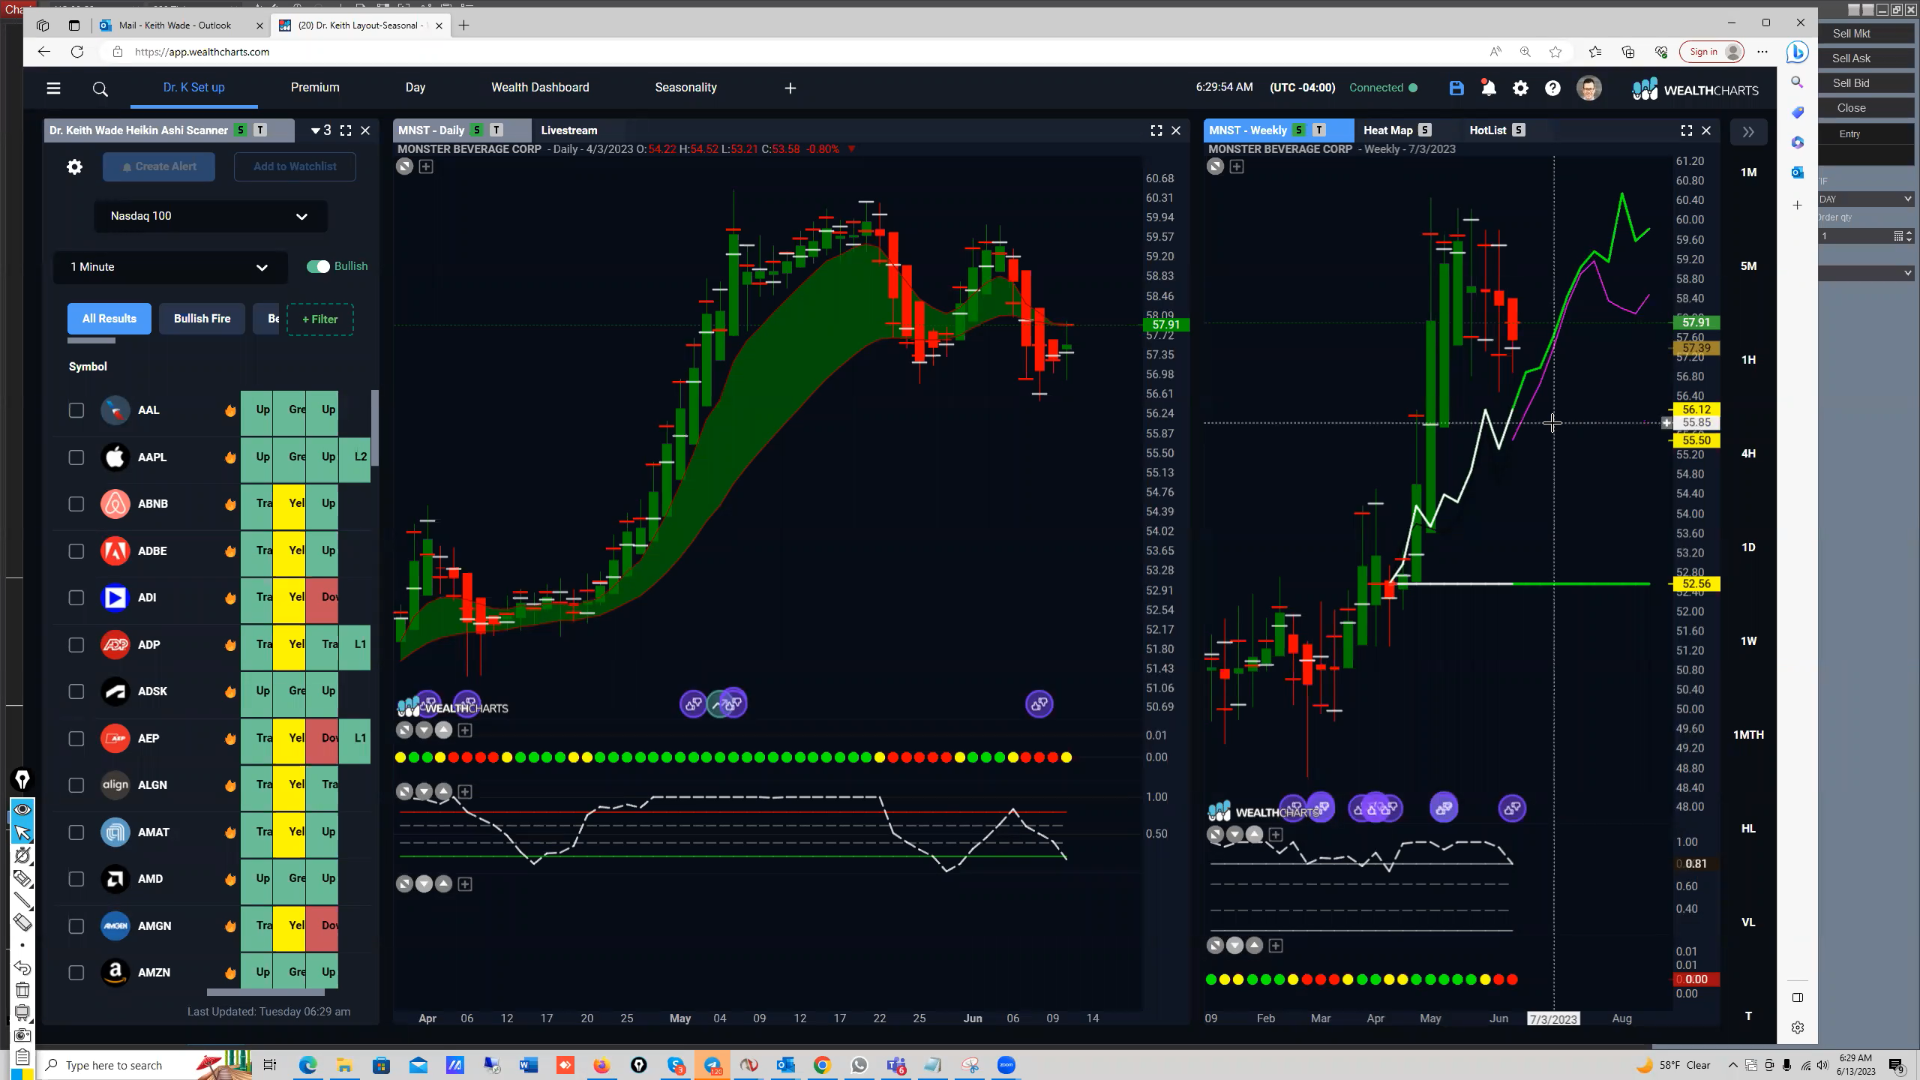Select the 1D timeframe on sidebar
This screenshot has width=1920, height=1080.
pyautogui.click(x=1748, y=548)
